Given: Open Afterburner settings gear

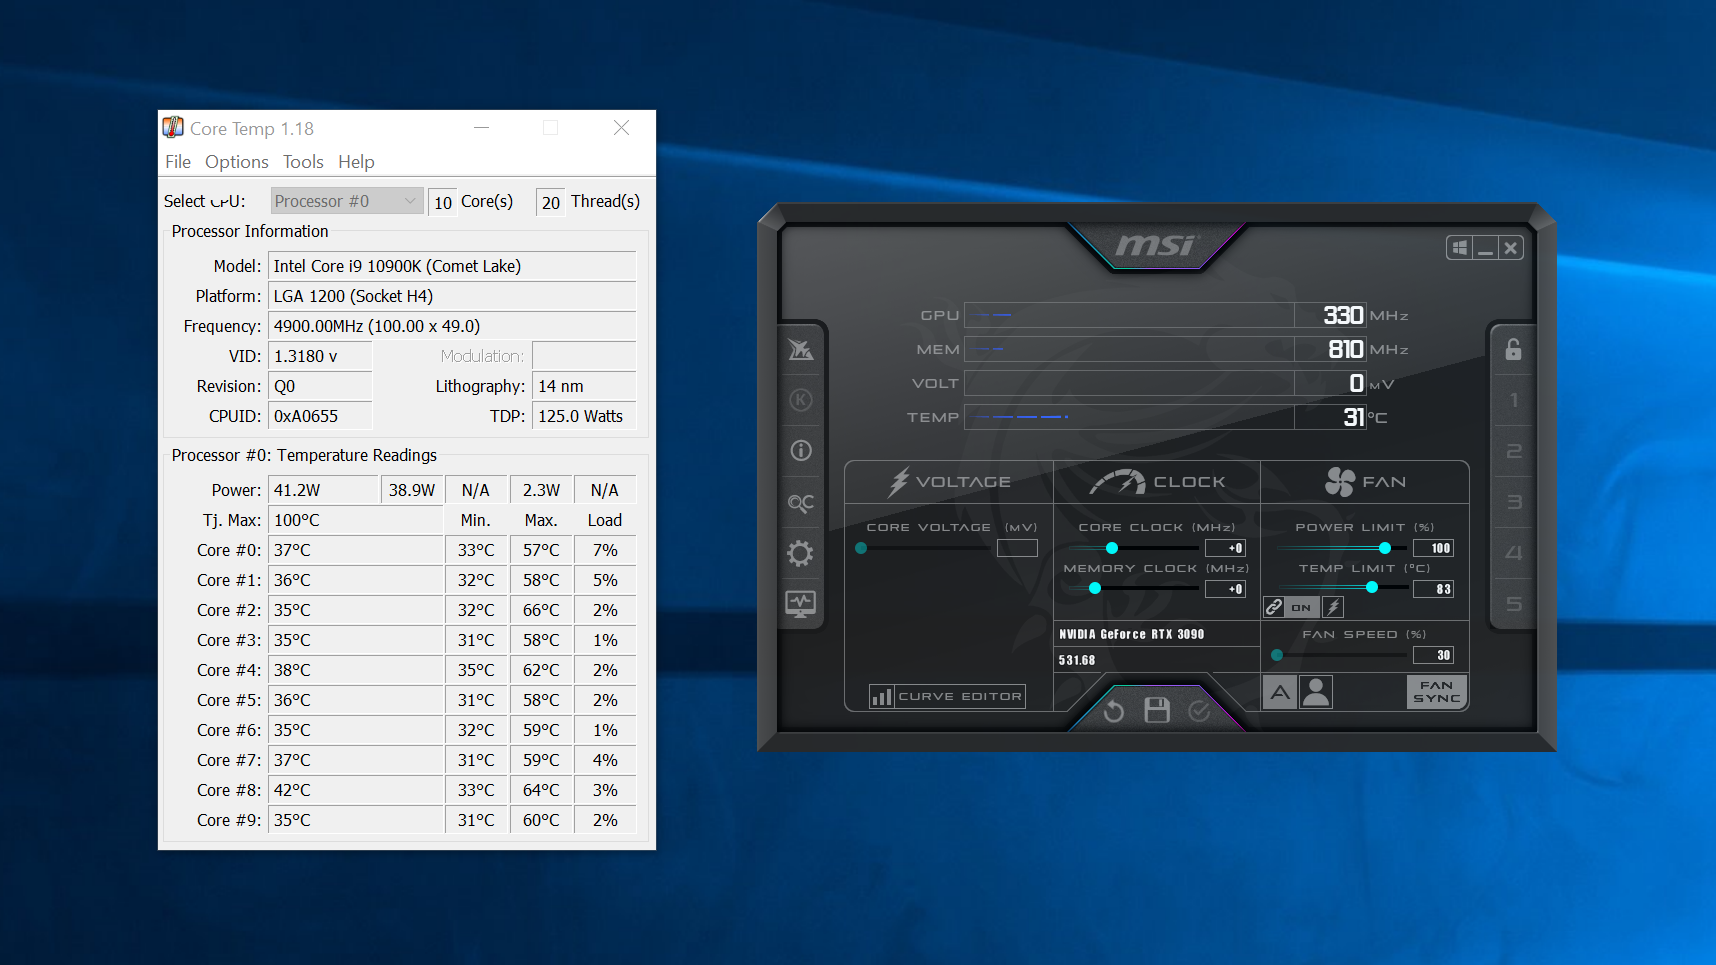Looking at the screenshot, I should pyautogui.click(x=800, y=553).
